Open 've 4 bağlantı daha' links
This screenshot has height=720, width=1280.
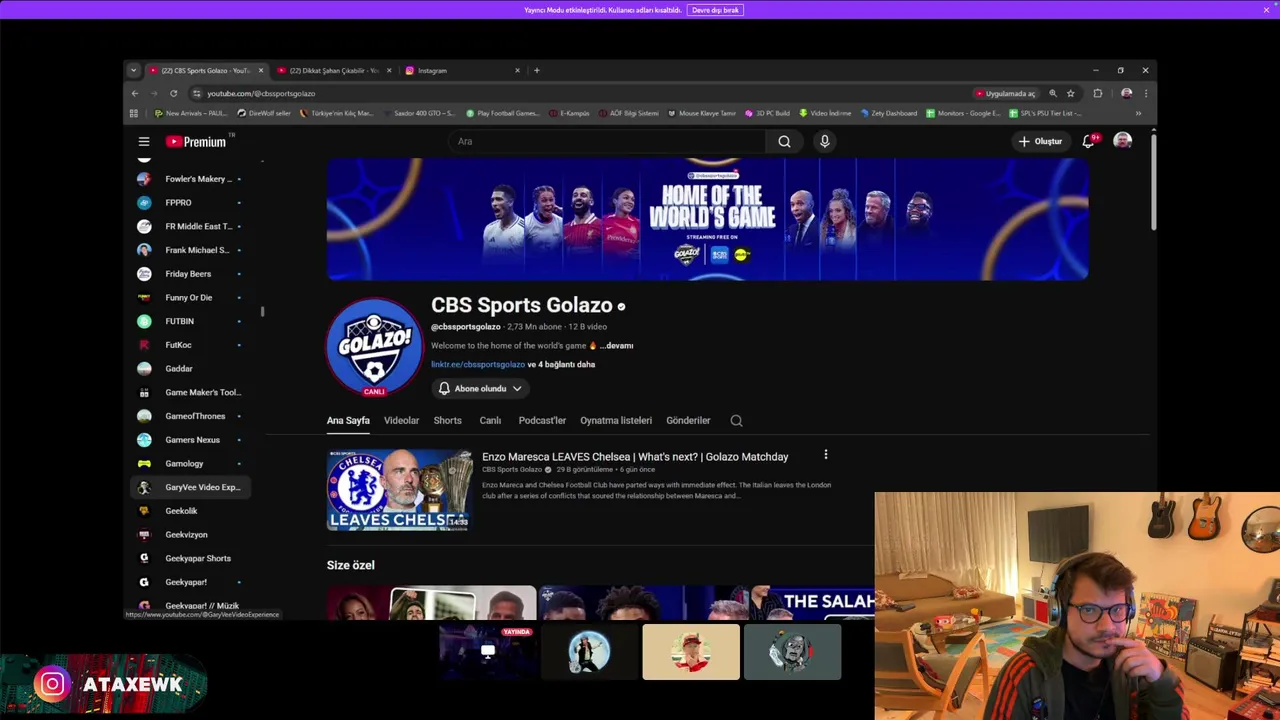[561, 365]
